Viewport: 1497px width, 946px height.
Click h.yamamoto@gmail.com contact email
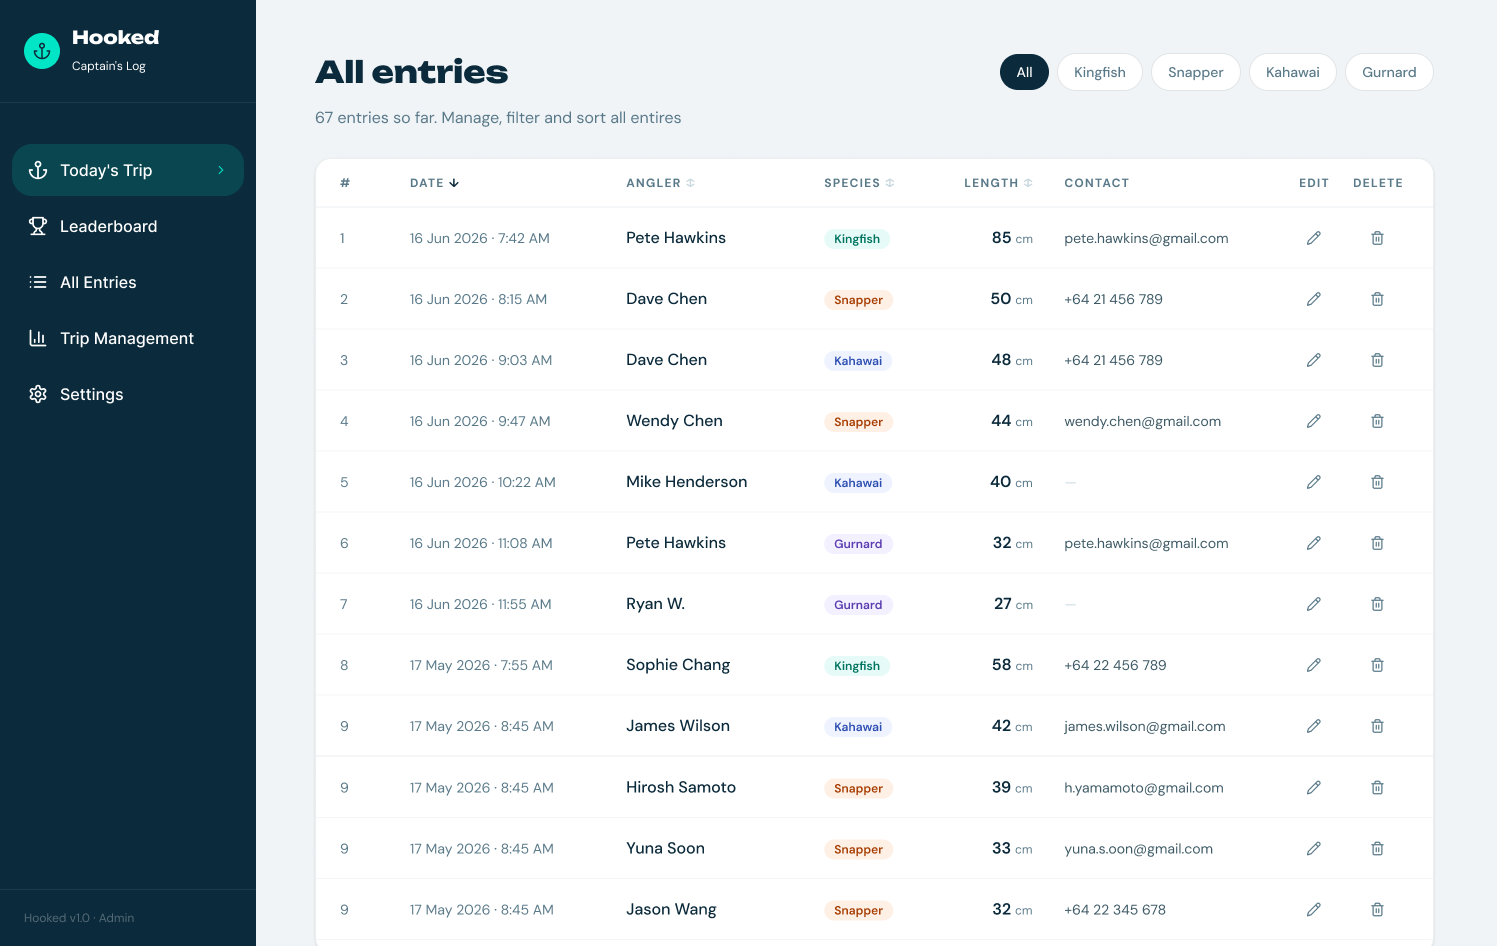(x=1144, y=788)
